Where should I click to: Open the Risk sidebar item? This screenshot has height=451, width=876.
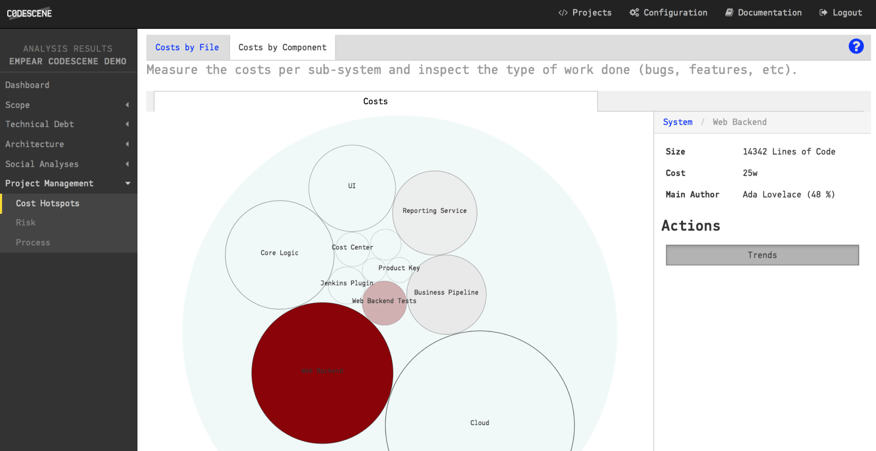coord(26,222)
